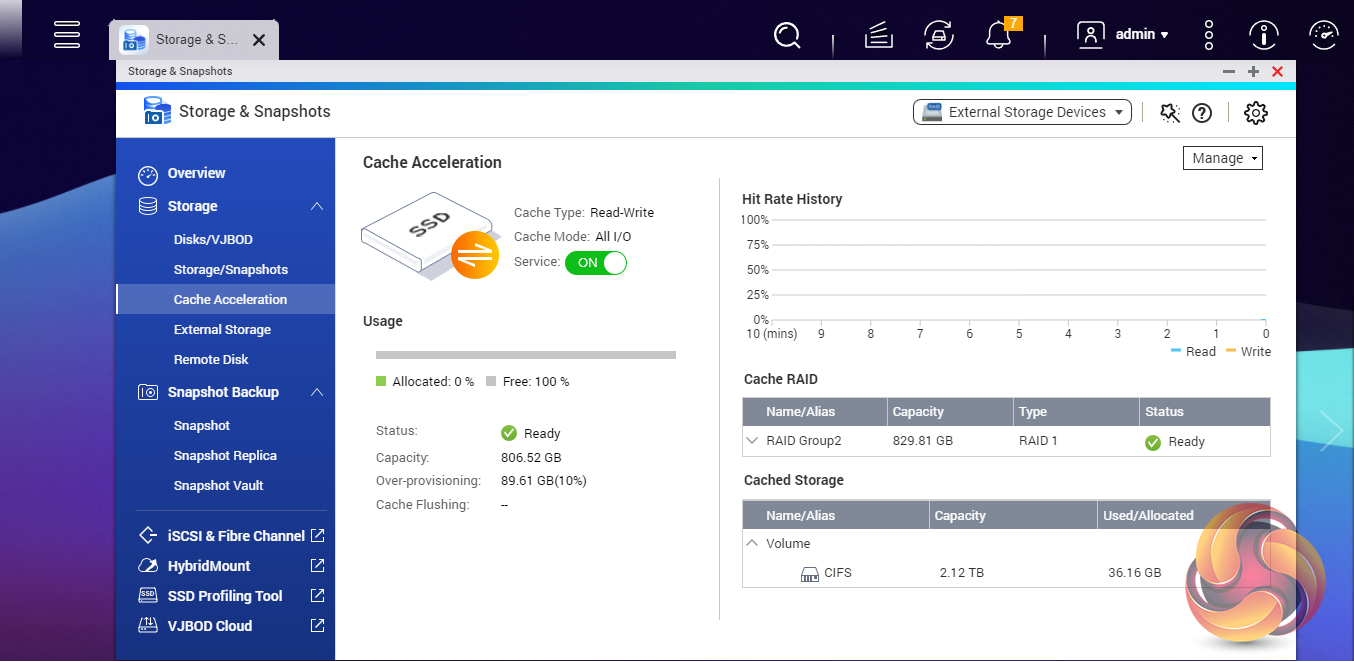
Task: Open the main hamburger menu
Action: click(x=67, y=33)
